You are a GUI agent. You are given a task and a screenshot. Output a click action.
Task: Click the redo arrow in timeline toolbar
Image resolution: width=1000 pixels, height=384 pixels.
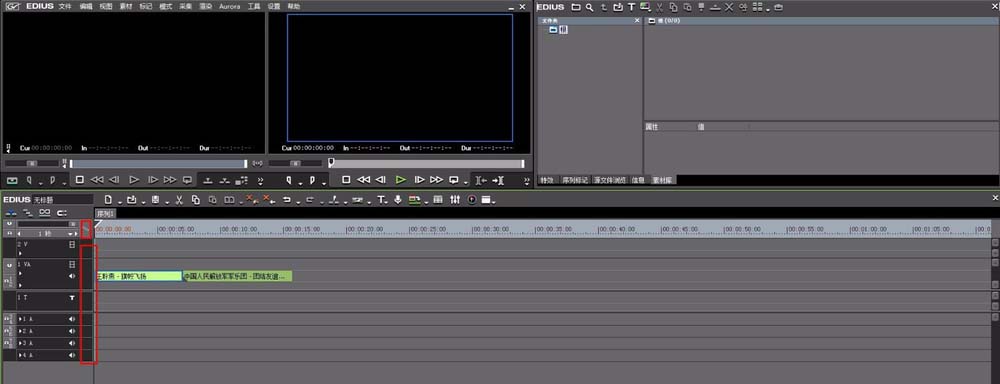pyautogui.click(x=309, y=200)
